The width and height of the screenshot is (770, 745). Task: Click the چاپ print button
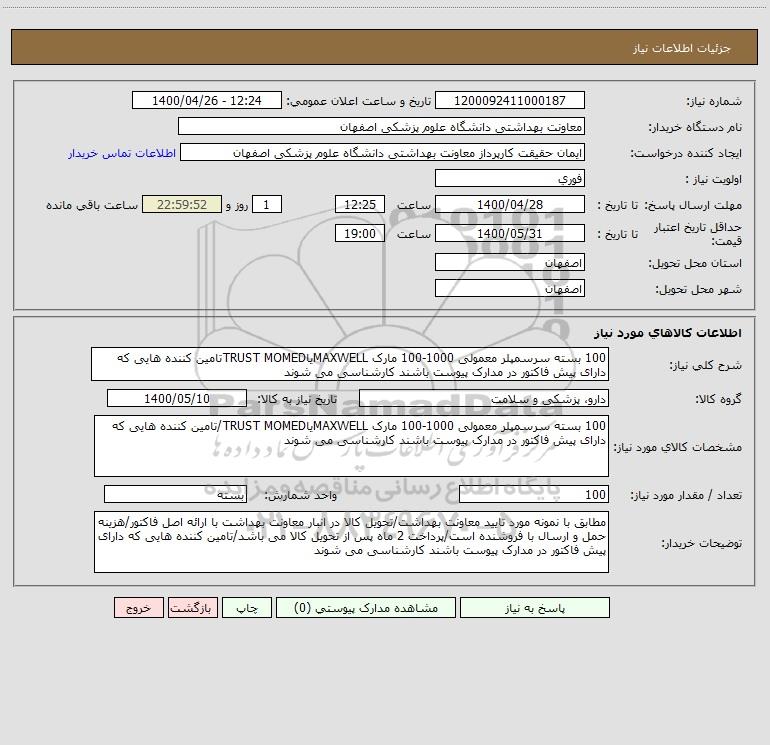click(247, 608)
